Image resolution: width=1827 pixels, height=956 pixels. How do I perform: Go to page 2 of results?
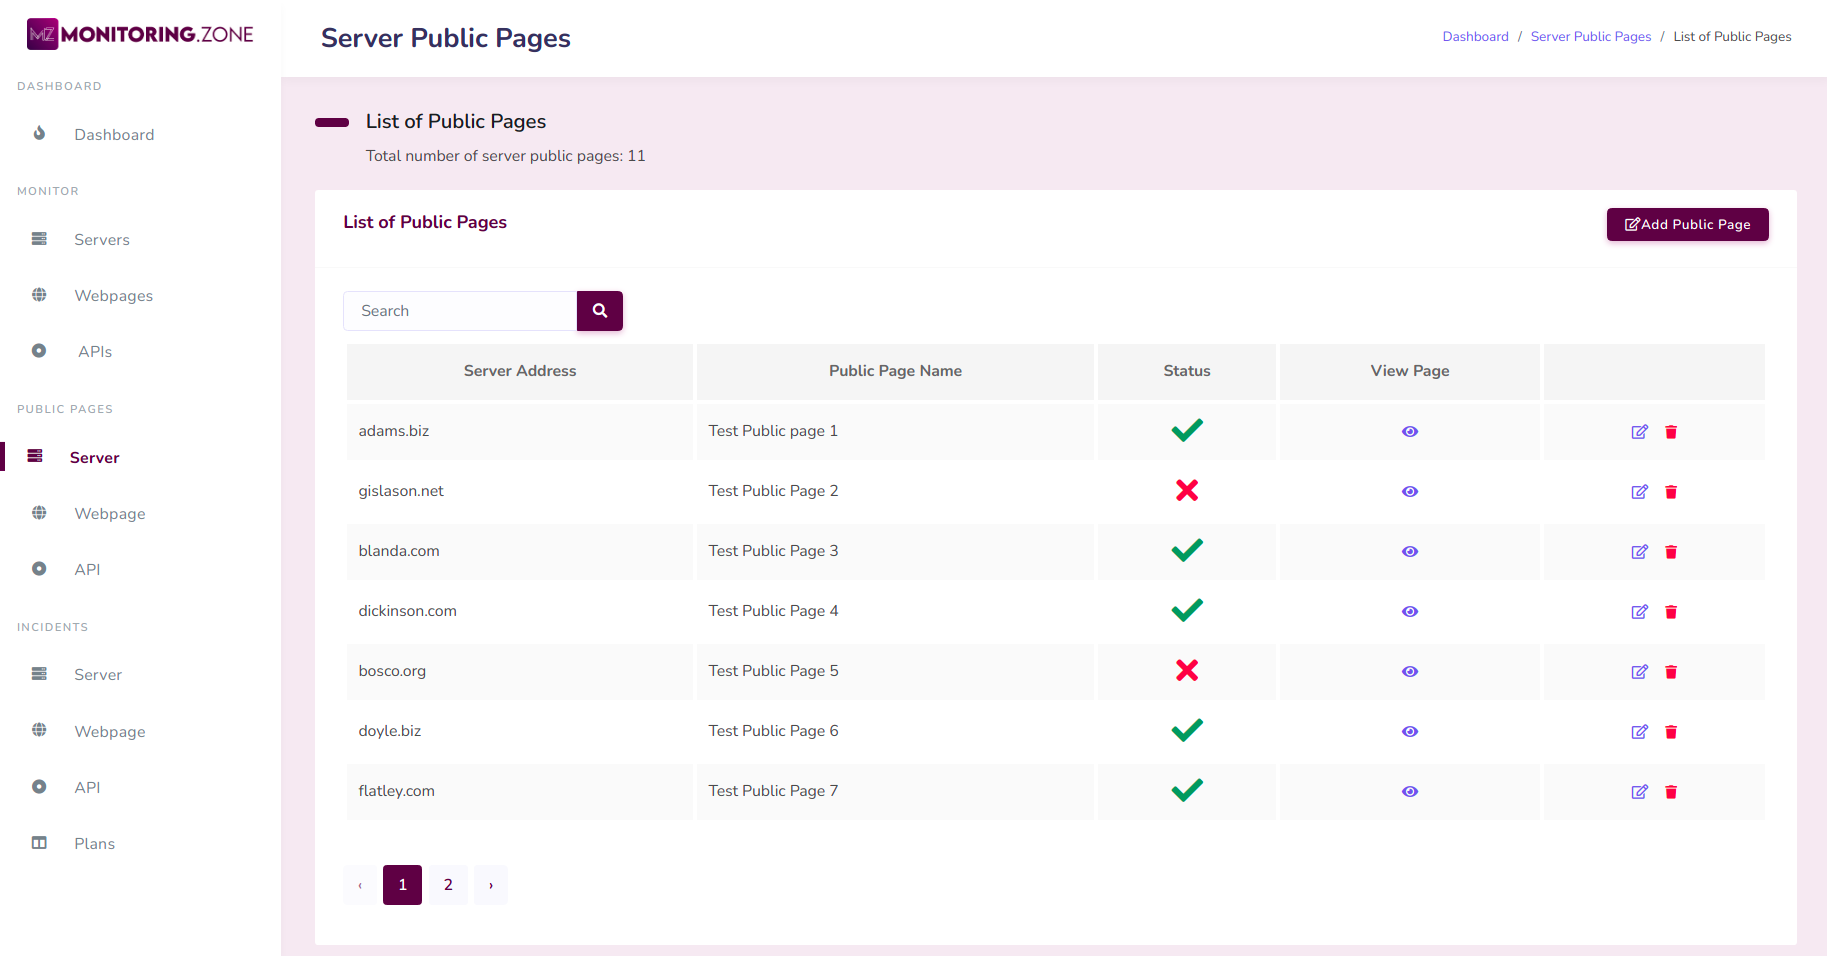tap(448, 885)
